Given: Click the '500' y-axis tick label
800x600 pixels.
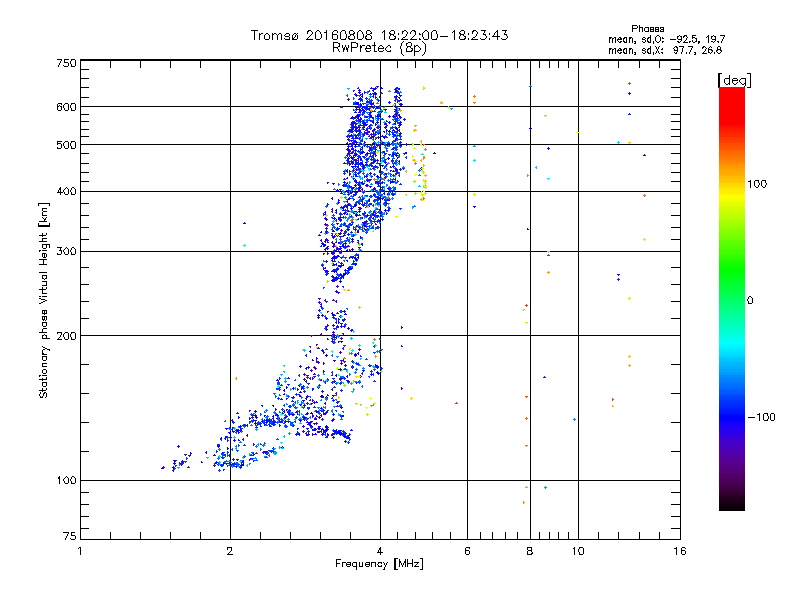Looking at the screenshot, I should point(66,145).
